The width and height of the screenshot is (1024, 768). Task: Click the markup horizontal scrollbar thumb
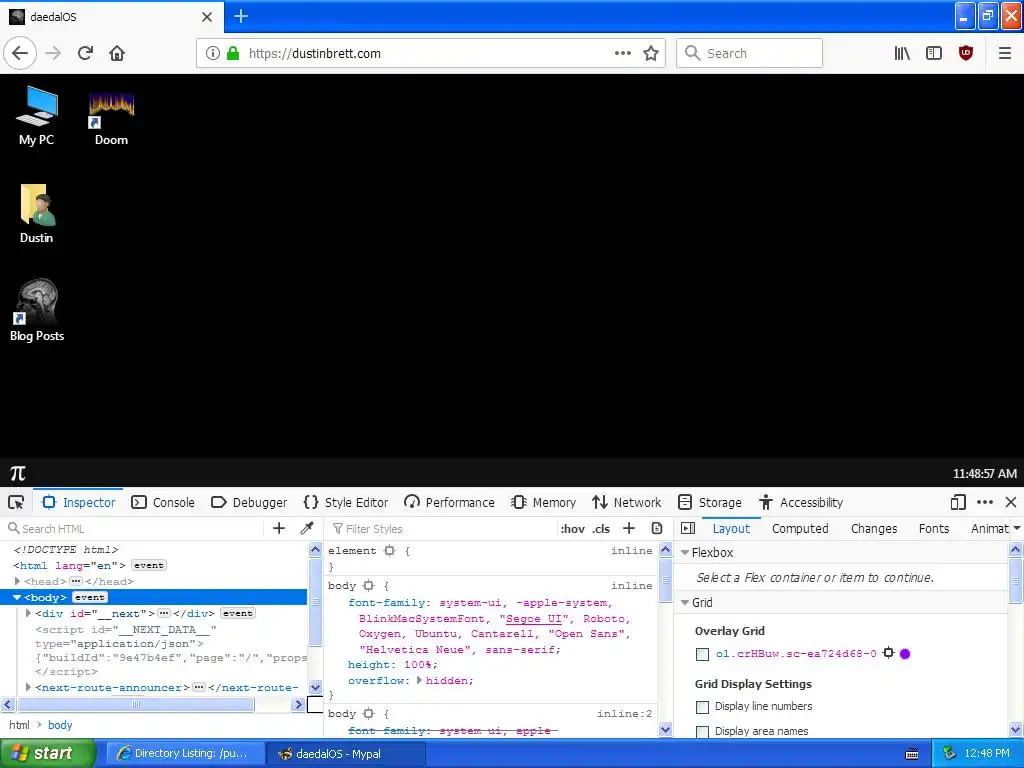point(135,704)
